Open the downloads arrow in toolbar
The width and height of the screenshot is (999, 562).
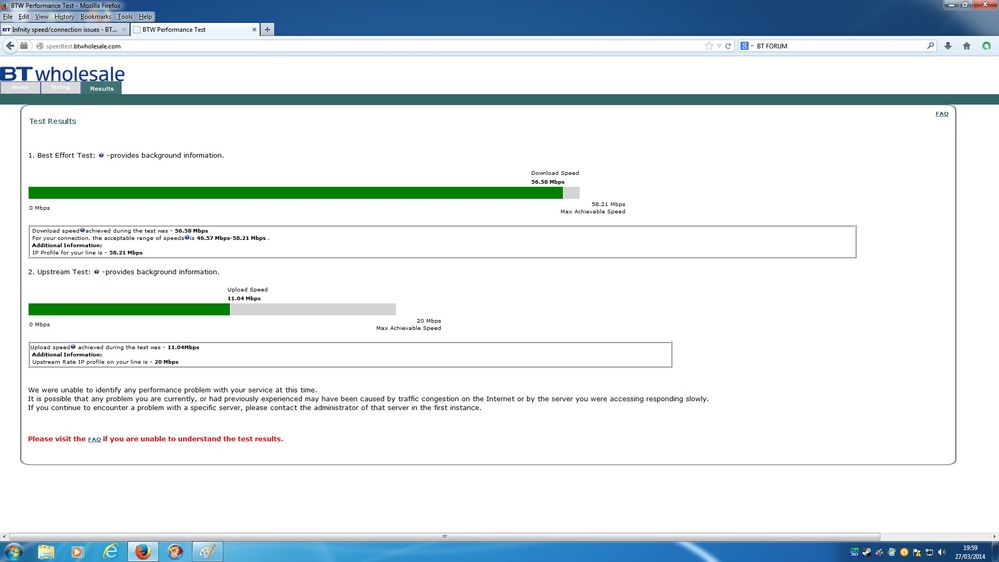948,46
